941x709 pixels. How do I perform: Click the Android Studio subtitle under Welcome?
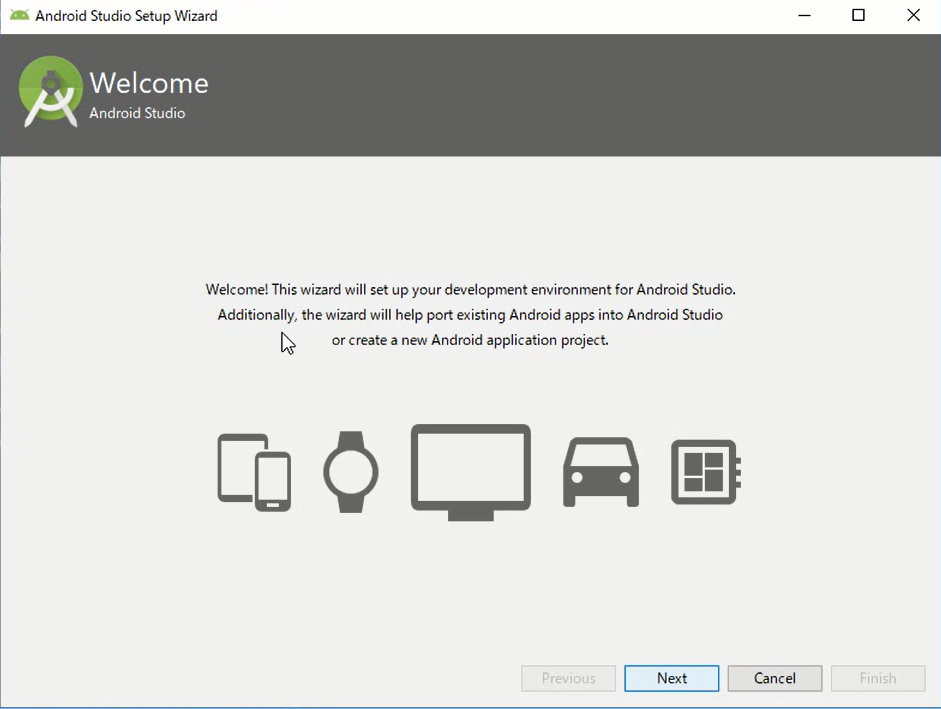point(137,113)
